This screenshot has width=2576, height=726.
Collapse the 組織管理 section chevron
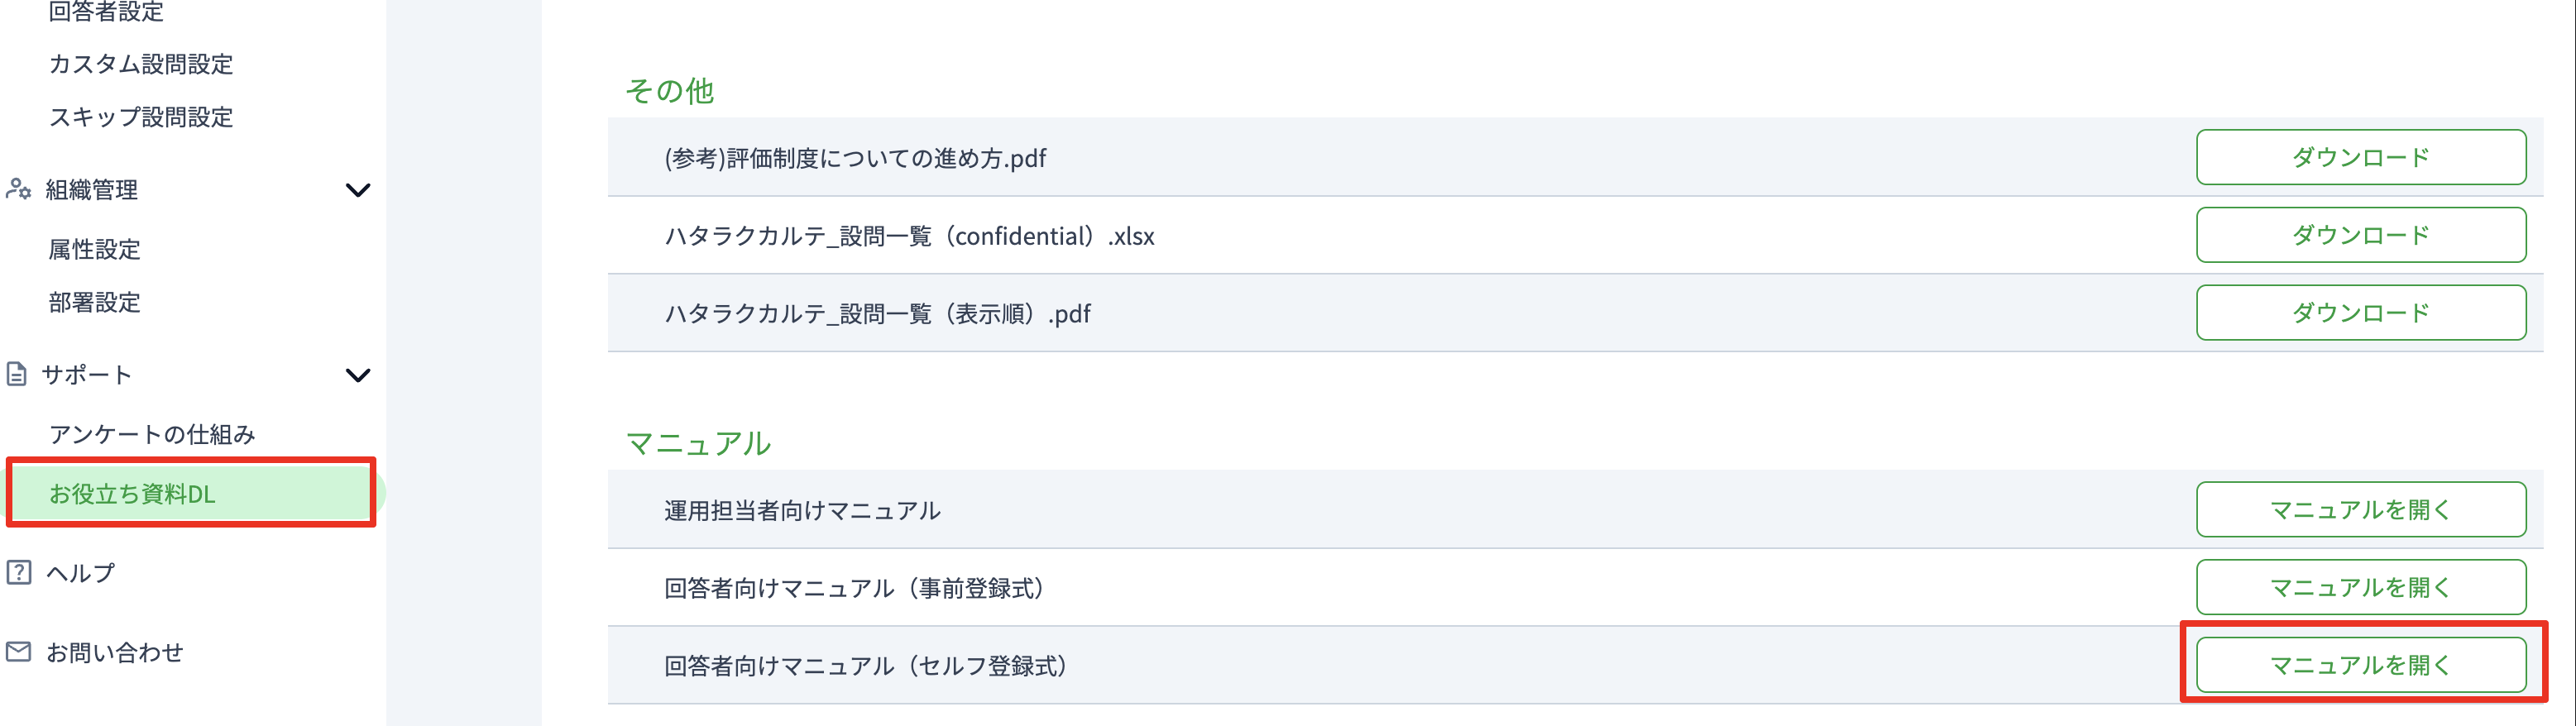point(357,190)
